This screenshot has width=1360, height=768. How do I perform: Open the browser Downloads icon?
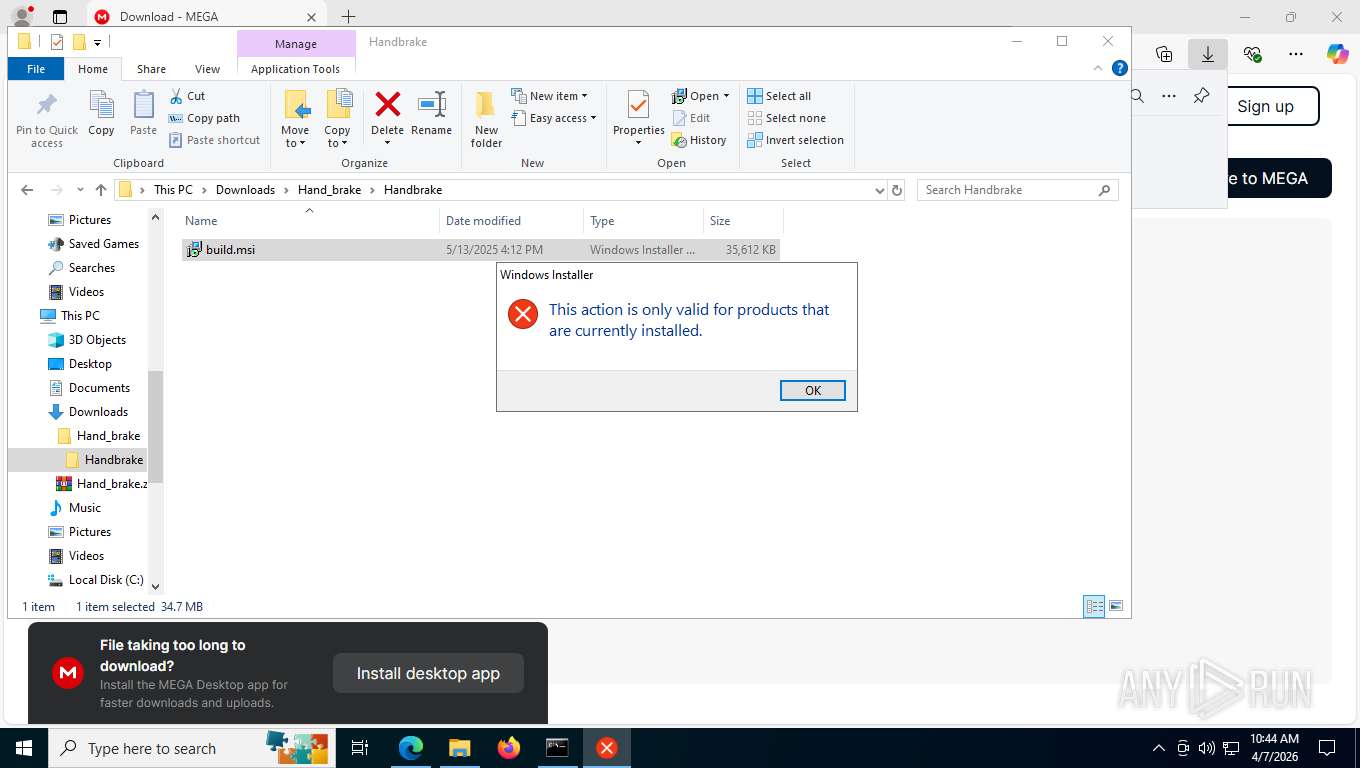tap(1207, 54)
